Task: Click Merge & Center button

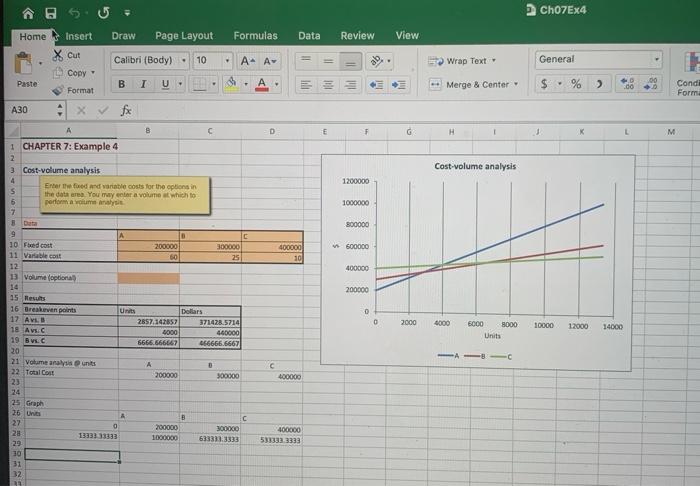Action: click(473, 84)
